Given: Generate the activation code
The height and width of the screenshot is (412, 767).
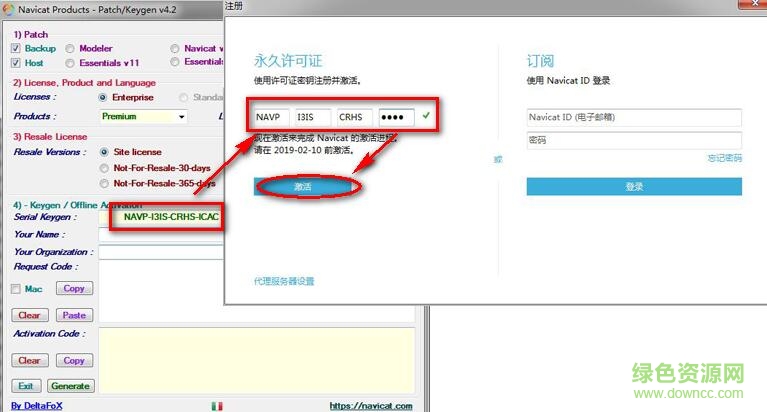Looking at the screenshot, I should 70,386.
